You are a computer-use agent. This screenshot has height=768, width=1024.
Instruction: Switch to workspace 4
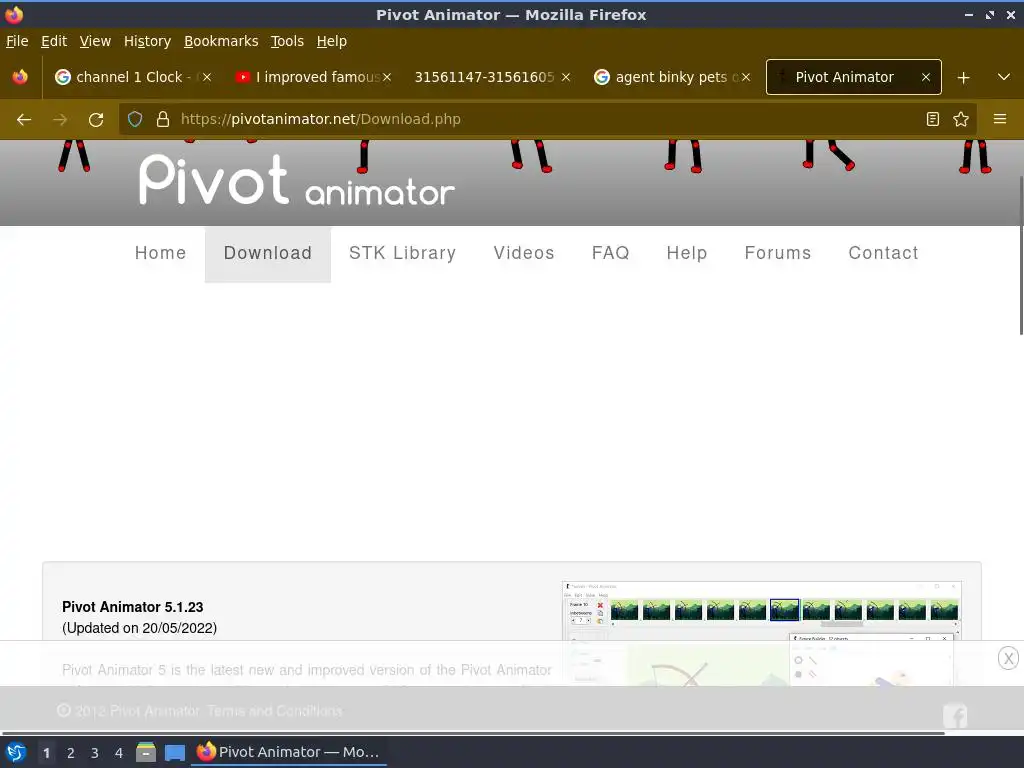119,753
